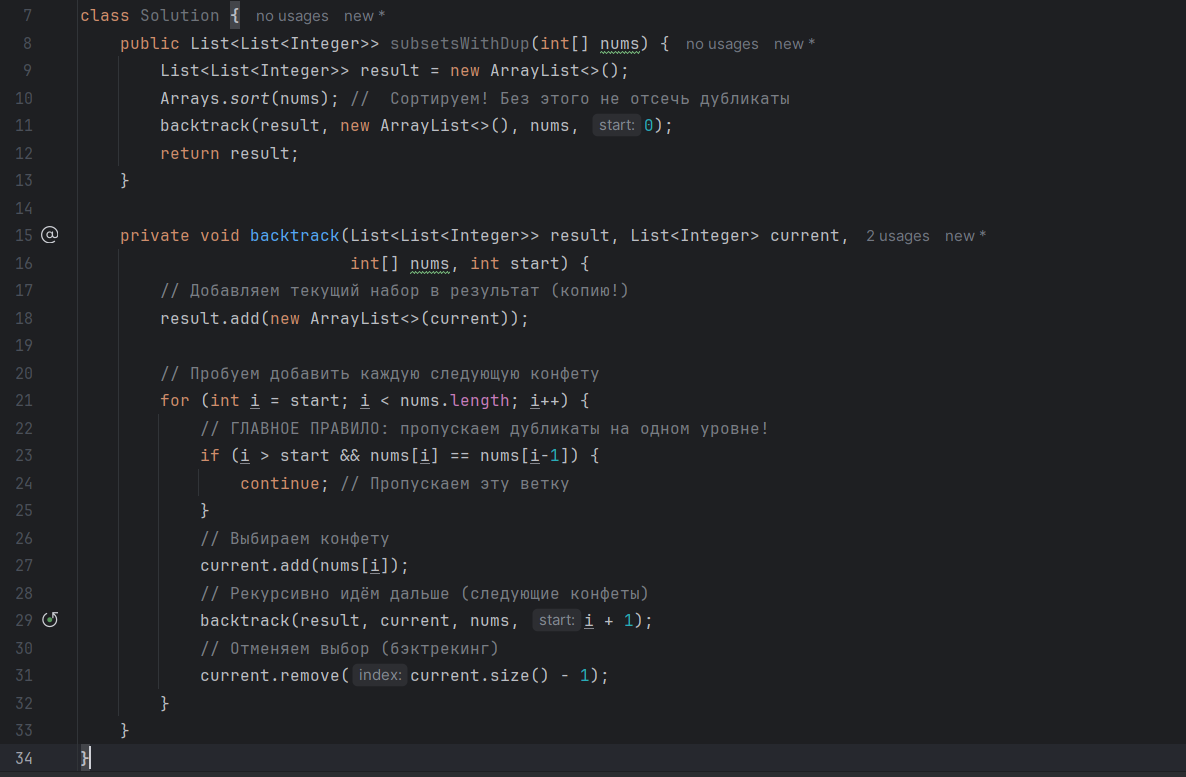Click the @ gutter icon on line 15
Viewport: 1186px width, 777px height.
coord(50,235)
